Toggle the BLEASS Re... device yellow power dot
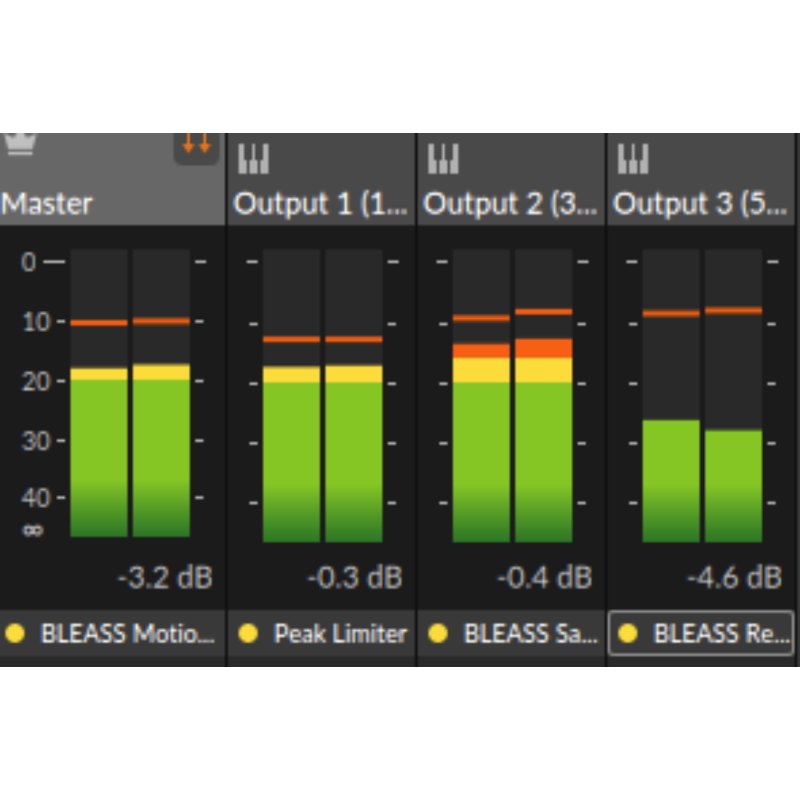 pos(628,633)
